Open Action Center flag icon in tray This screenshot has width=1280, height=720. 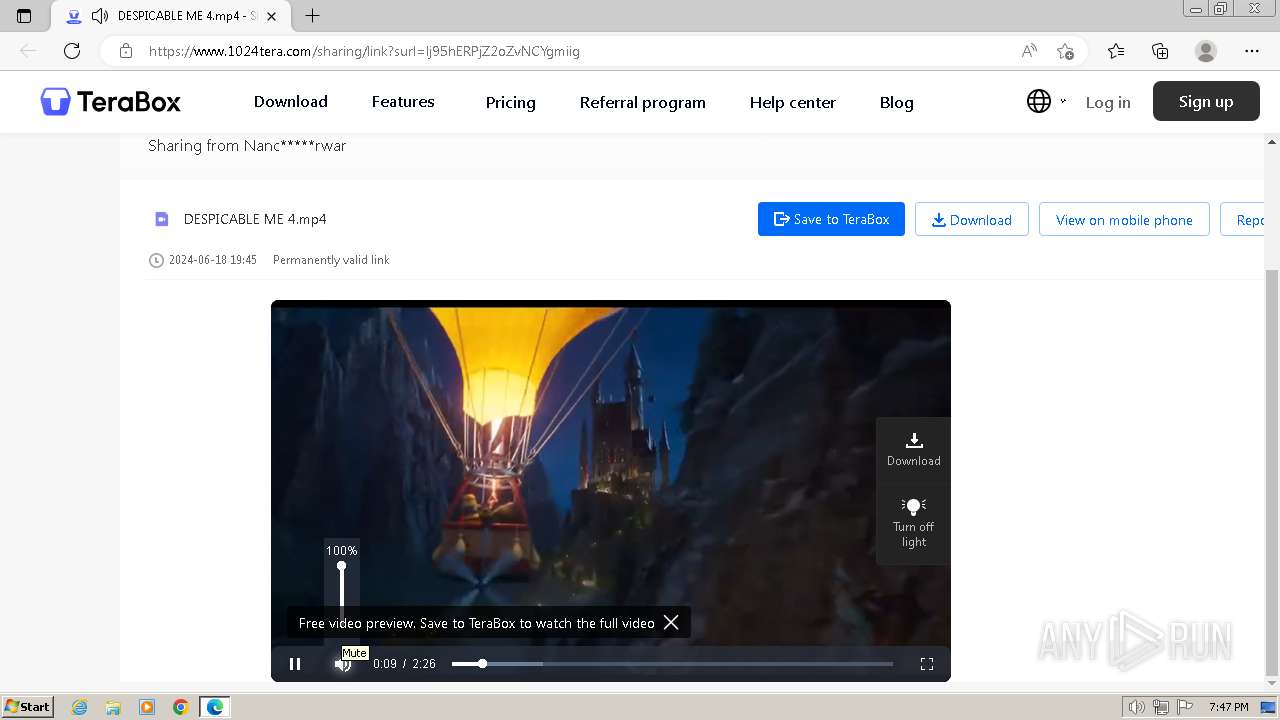[1183, 707]
